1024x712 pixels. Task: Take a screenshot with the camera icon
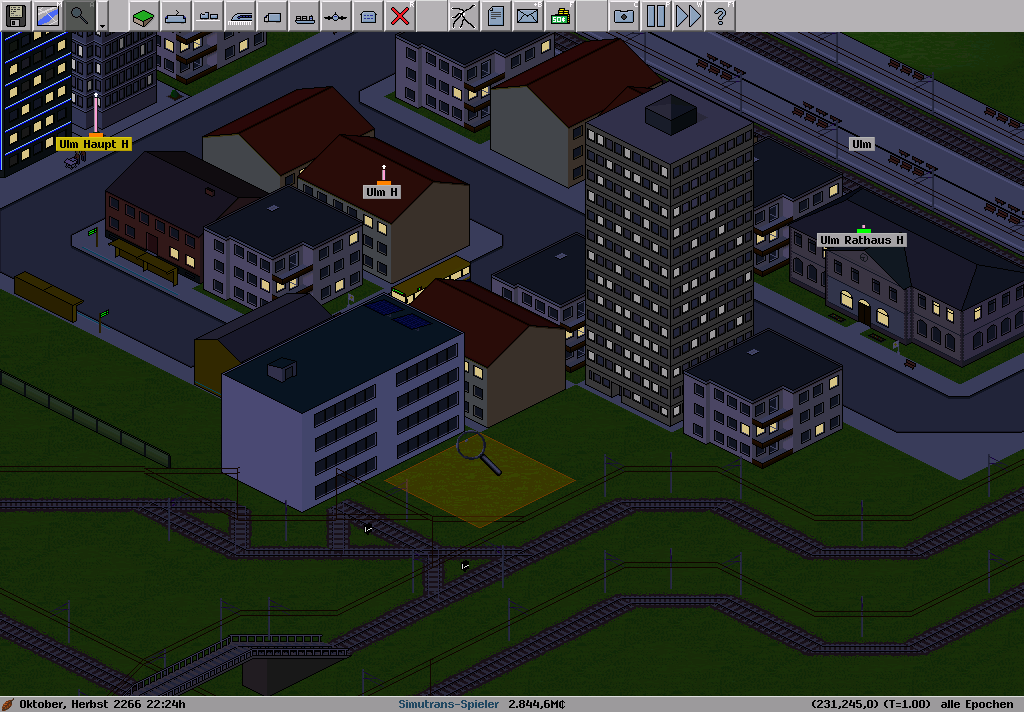(623, 15)
